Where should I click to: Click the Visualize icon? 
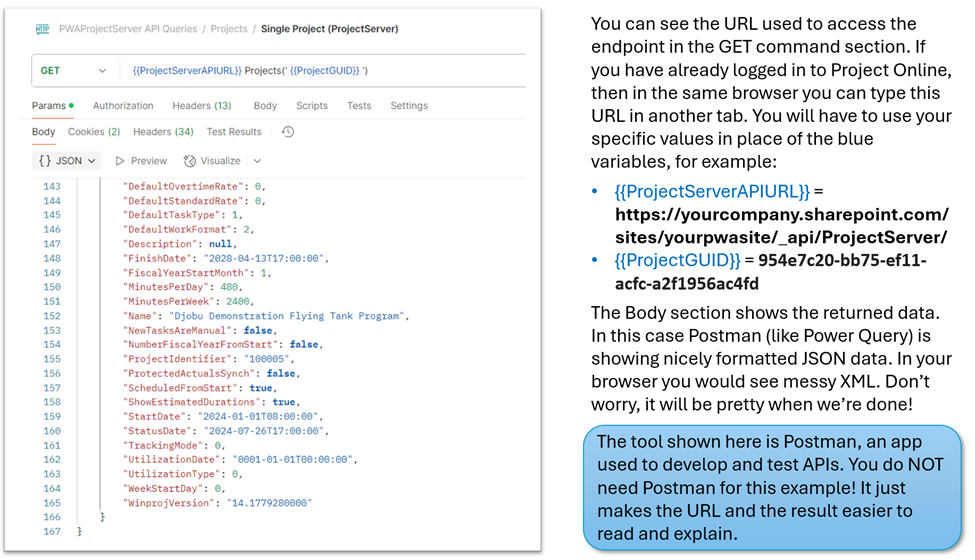click(190, 161)
